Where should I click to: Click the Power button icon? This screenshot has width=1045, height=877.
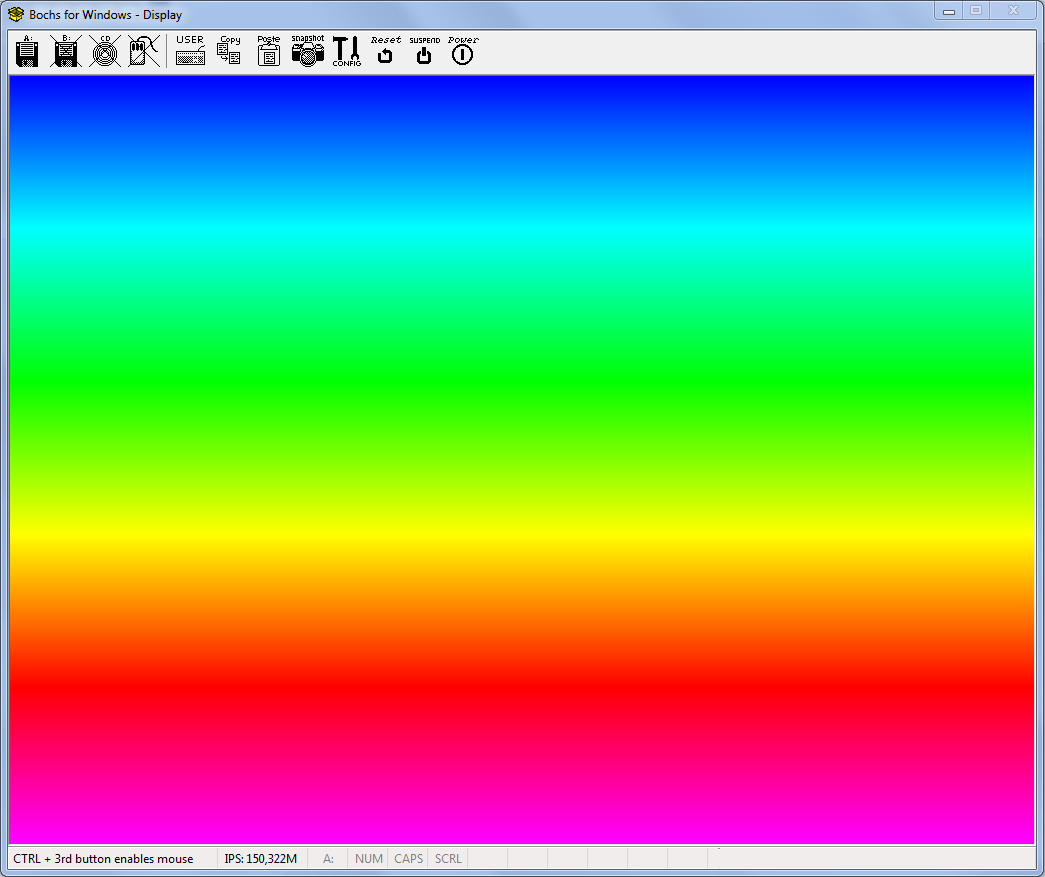coord(463,51)
